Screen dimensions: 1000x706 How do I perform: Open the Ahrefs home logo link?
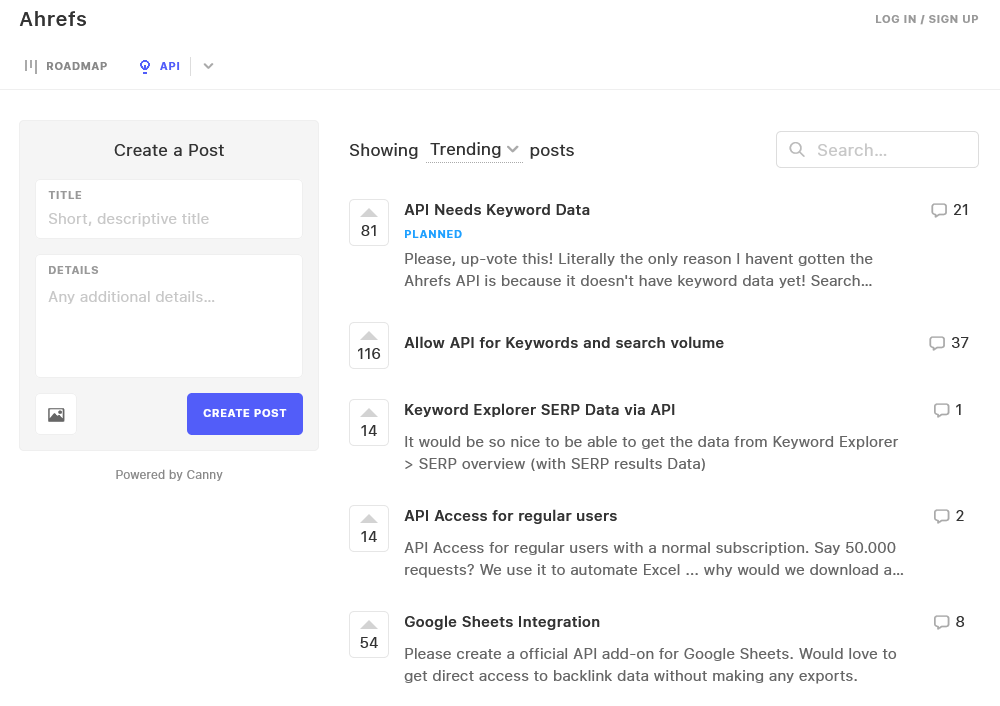53,19
